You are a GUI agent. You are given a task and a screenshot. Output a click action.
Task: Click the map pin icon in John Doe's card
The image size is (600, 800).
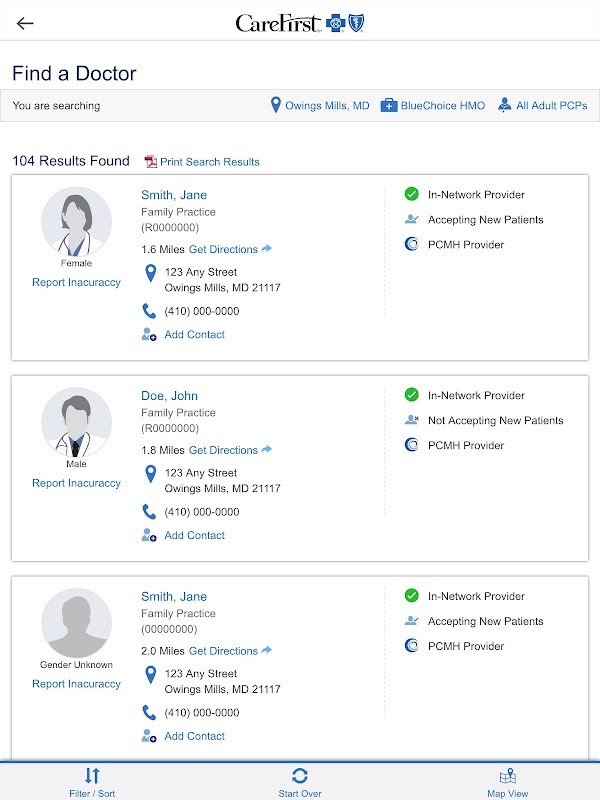click(x=151, y=474)
